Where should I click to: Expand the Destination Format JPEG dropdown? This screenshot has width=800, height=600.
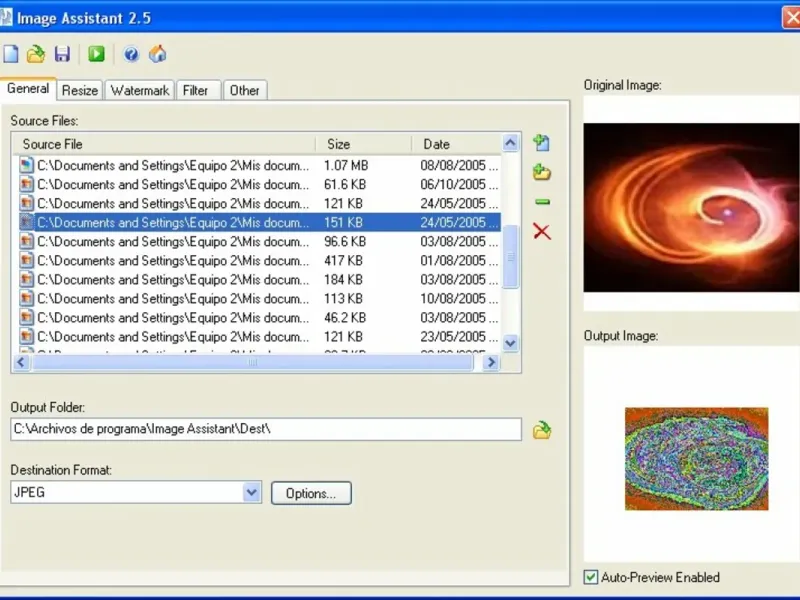(252, 492)
